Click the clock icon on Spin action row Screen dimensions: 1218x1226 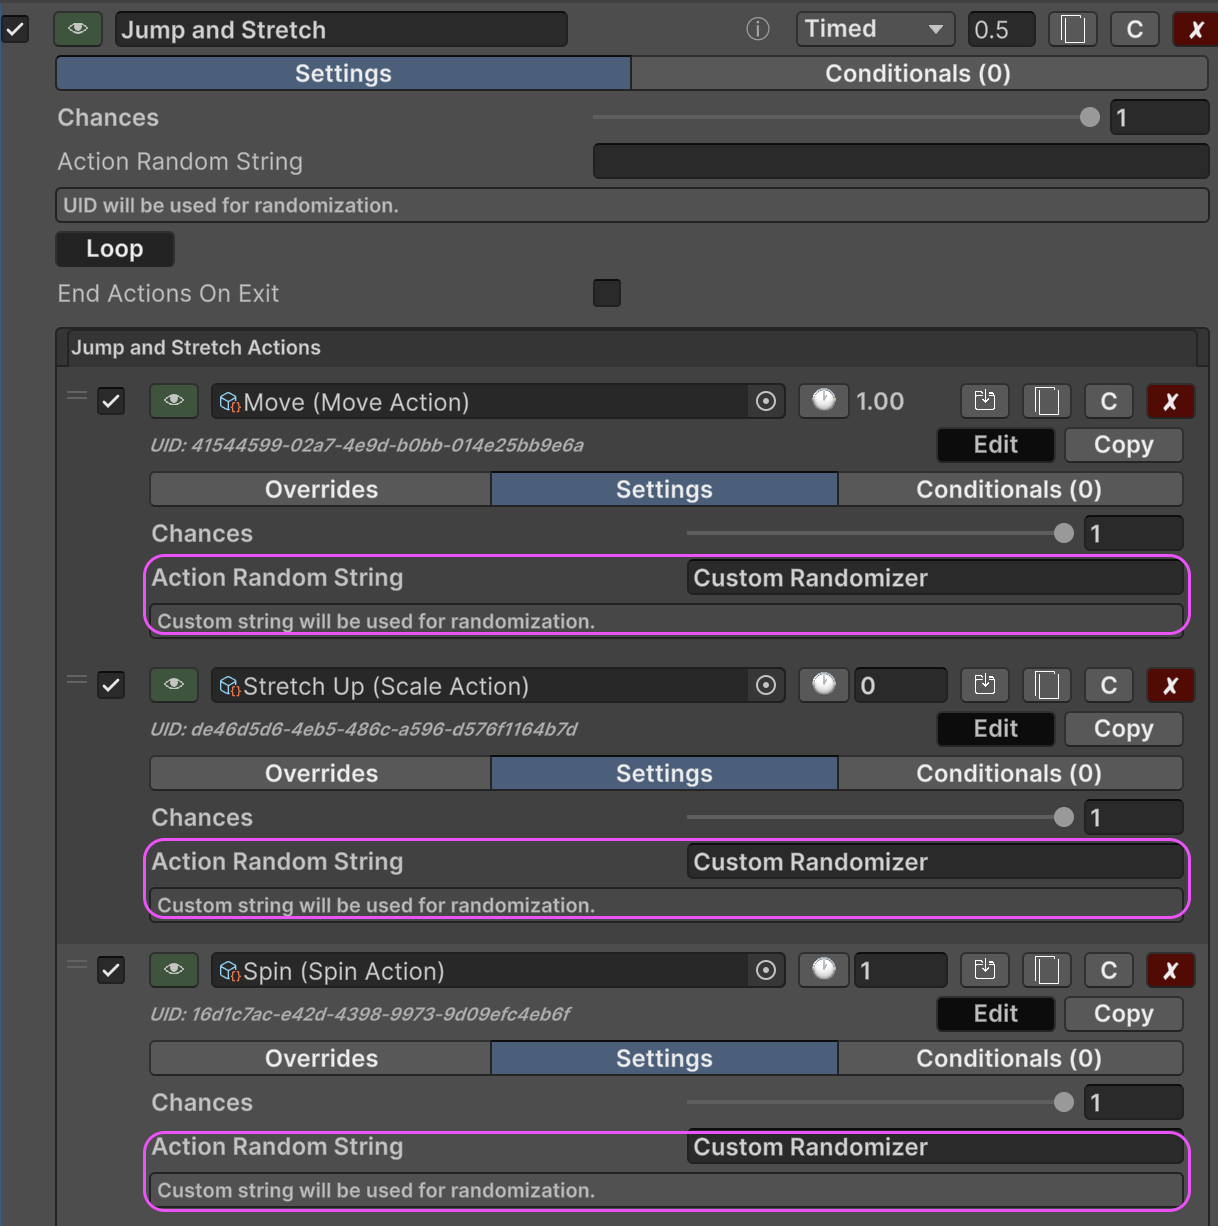point(823,970)
